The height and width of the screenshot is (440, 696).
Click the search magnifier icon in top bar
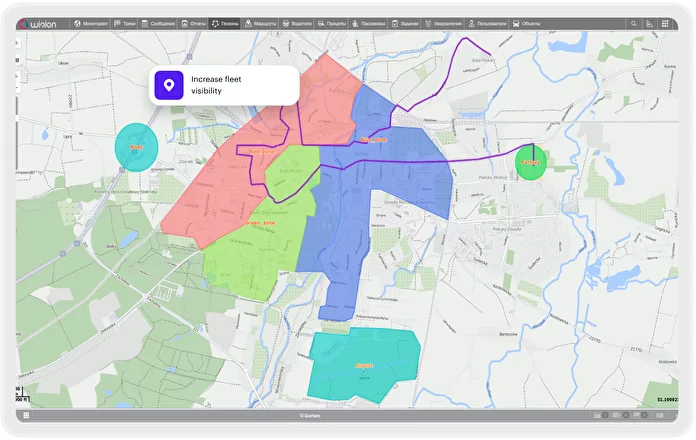tap(633, 23)
